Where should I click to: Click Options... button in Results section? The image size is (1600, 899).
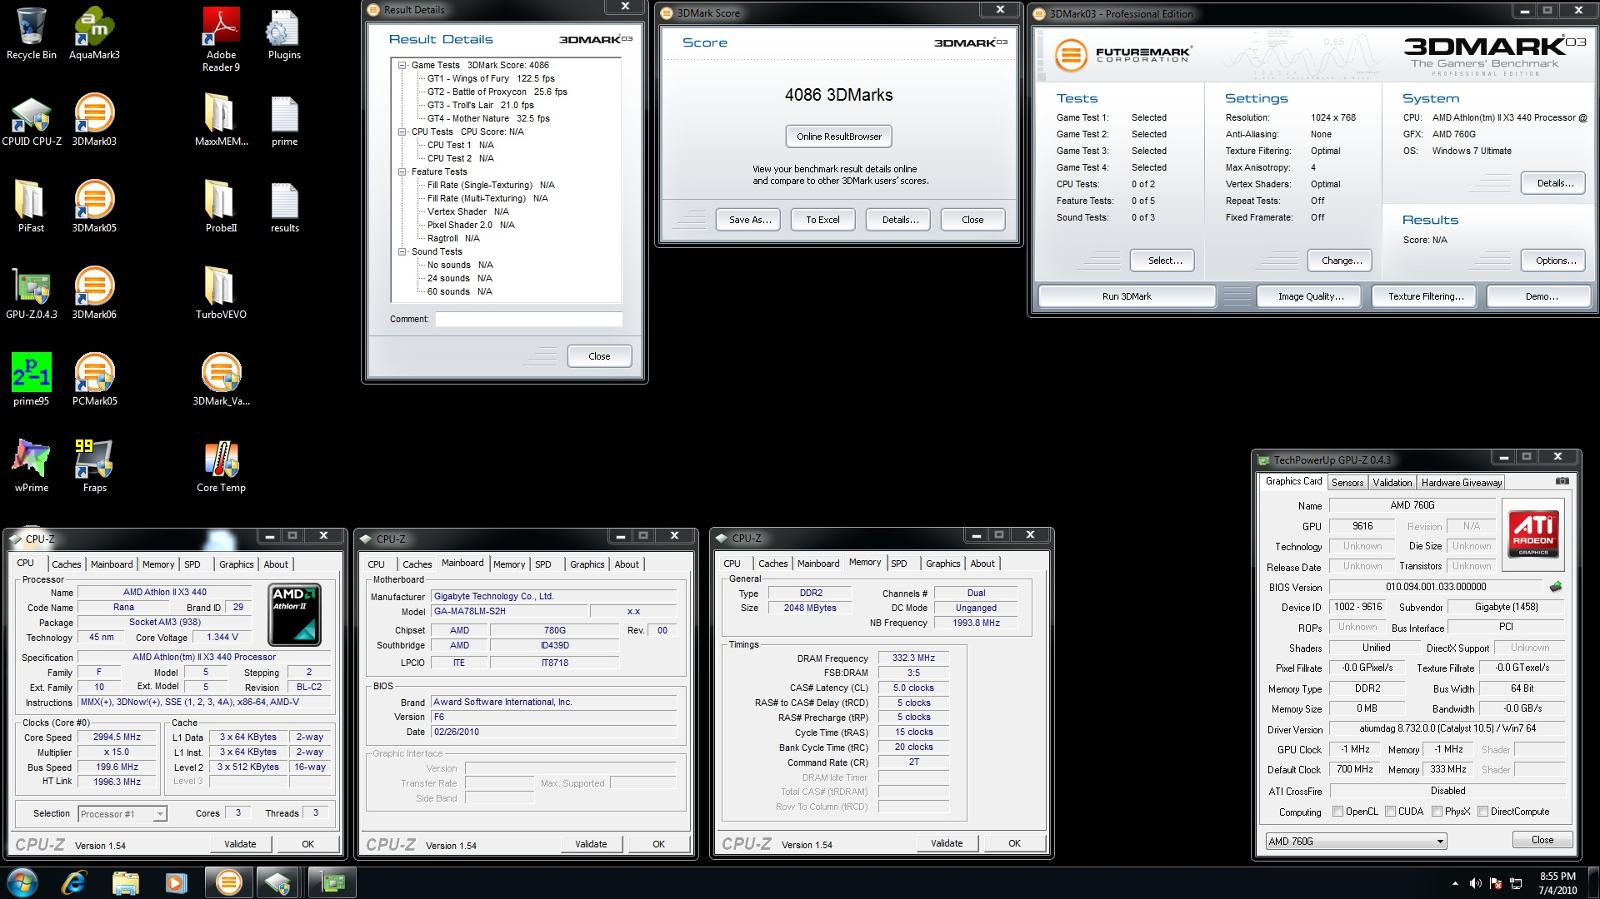pyautogui.click(x=1555, y=260)
